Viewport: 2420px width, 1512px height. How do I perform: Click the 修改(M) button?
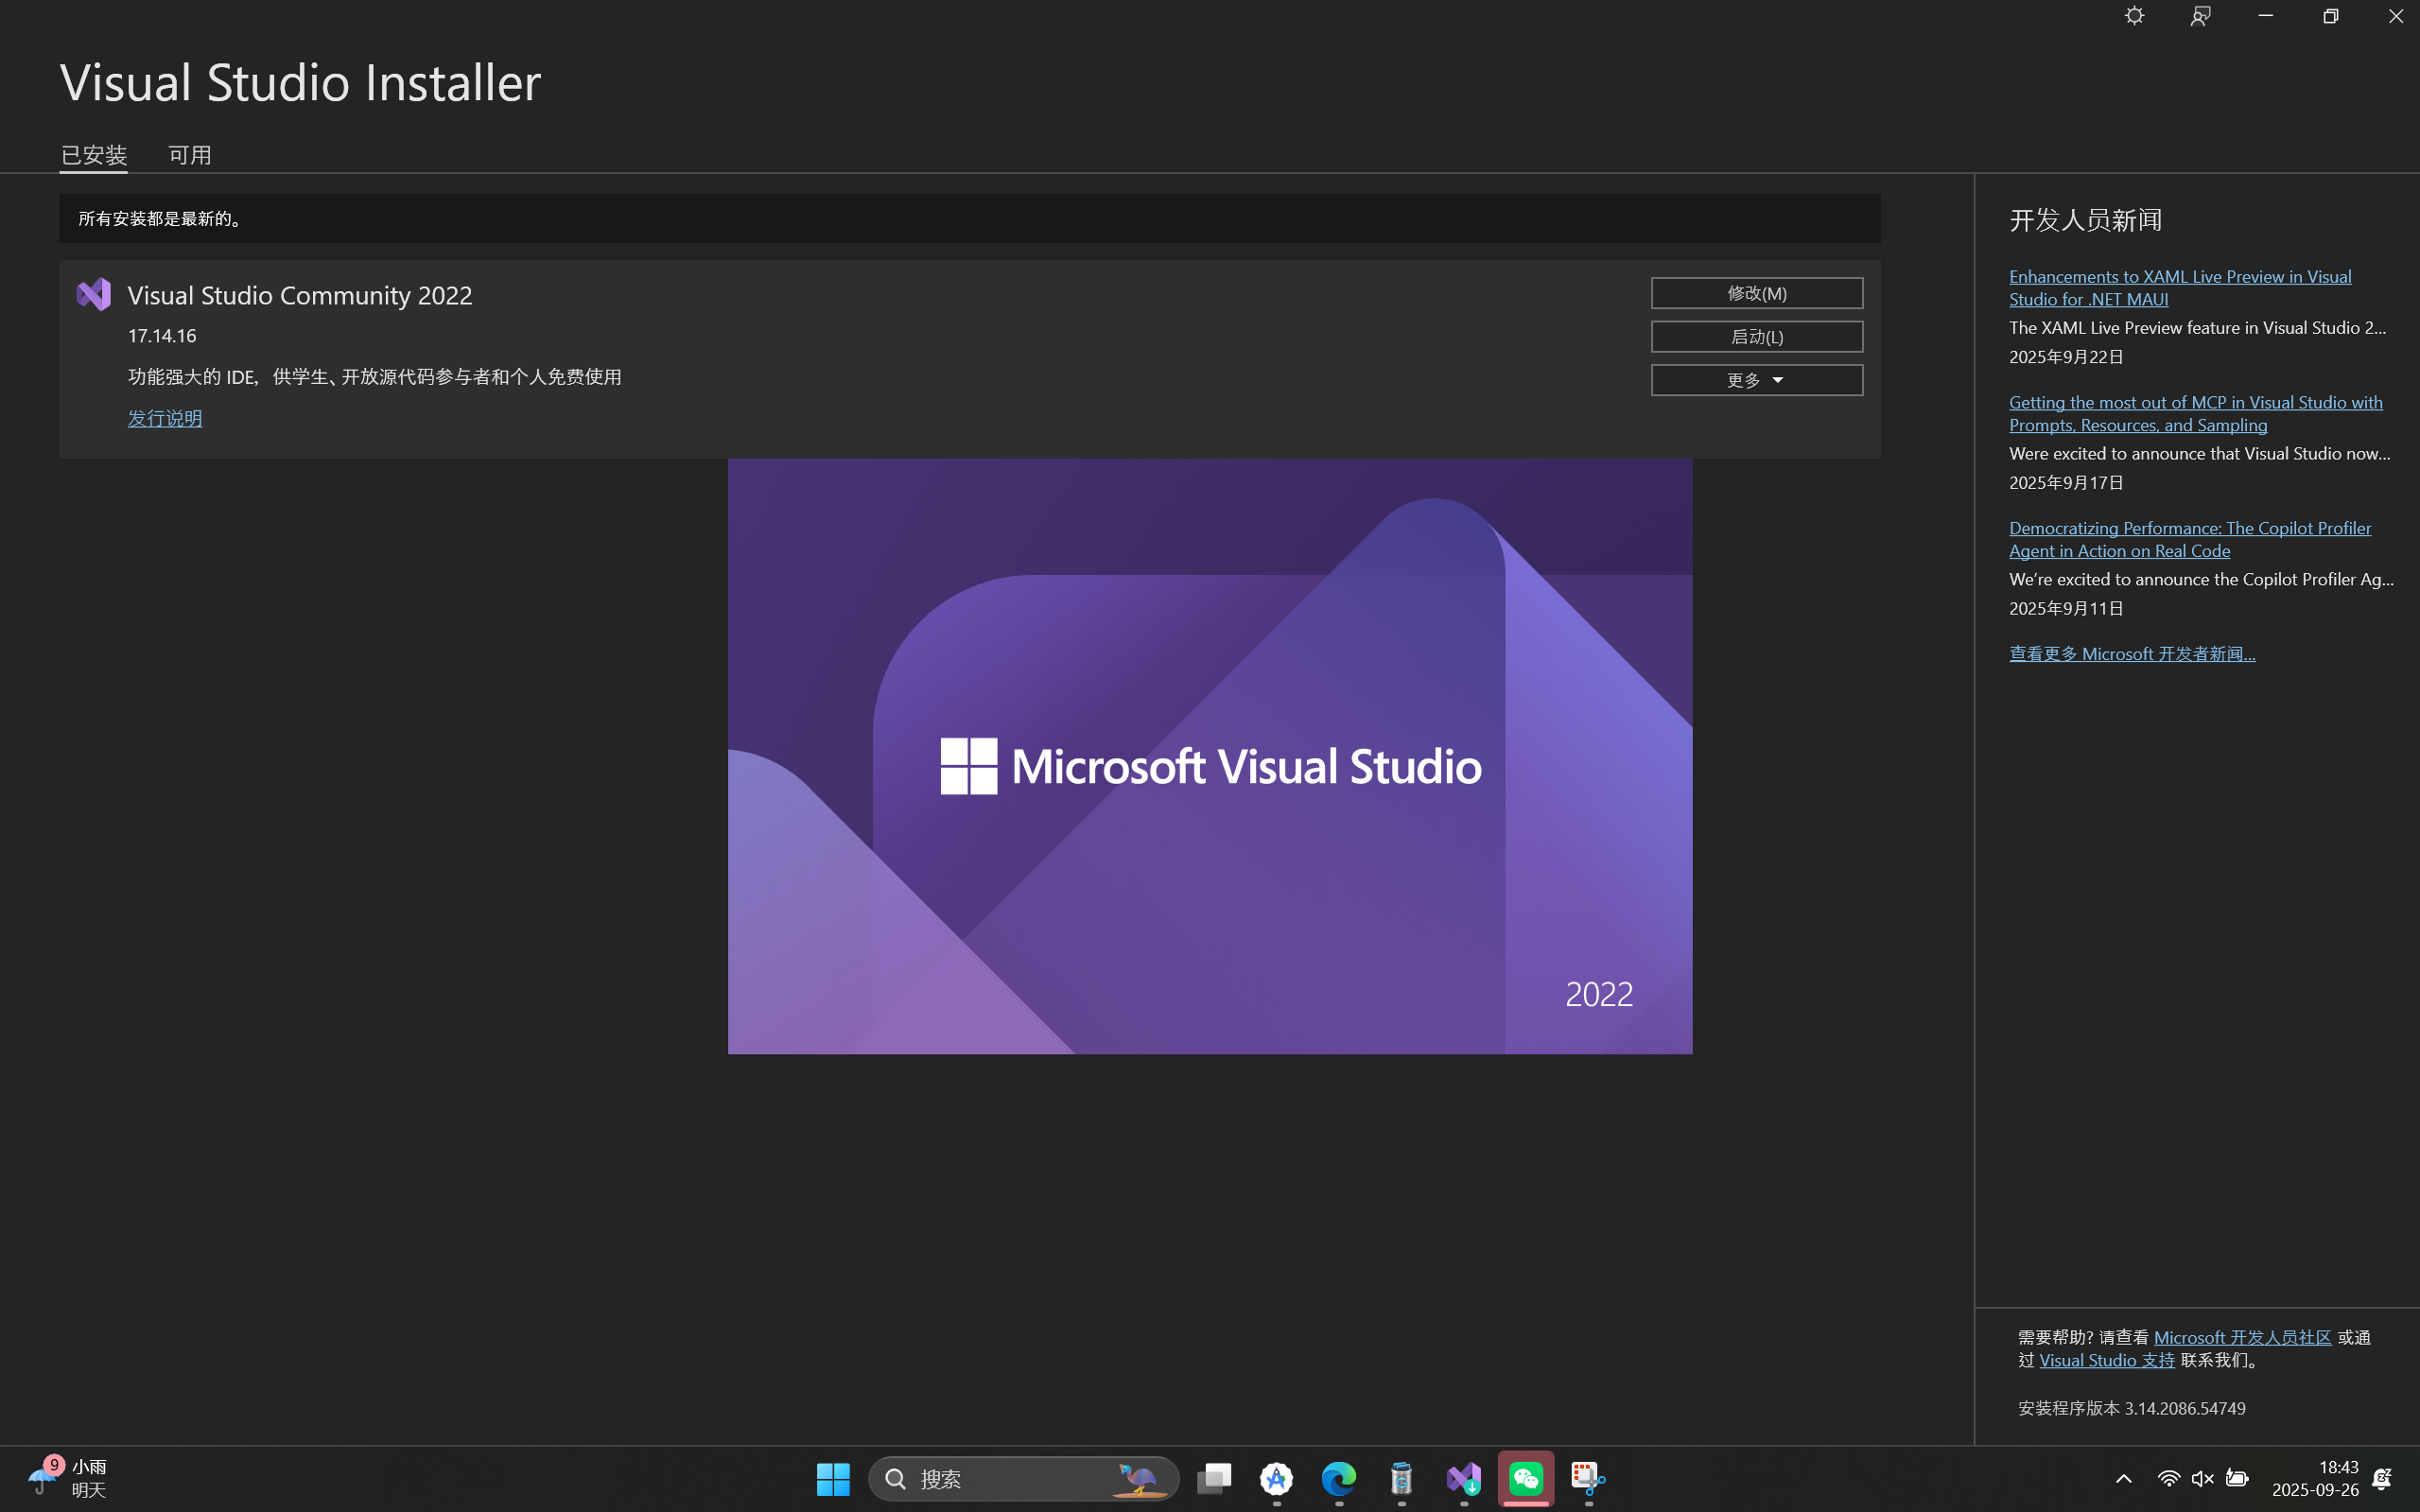(x=1756, y=293)
